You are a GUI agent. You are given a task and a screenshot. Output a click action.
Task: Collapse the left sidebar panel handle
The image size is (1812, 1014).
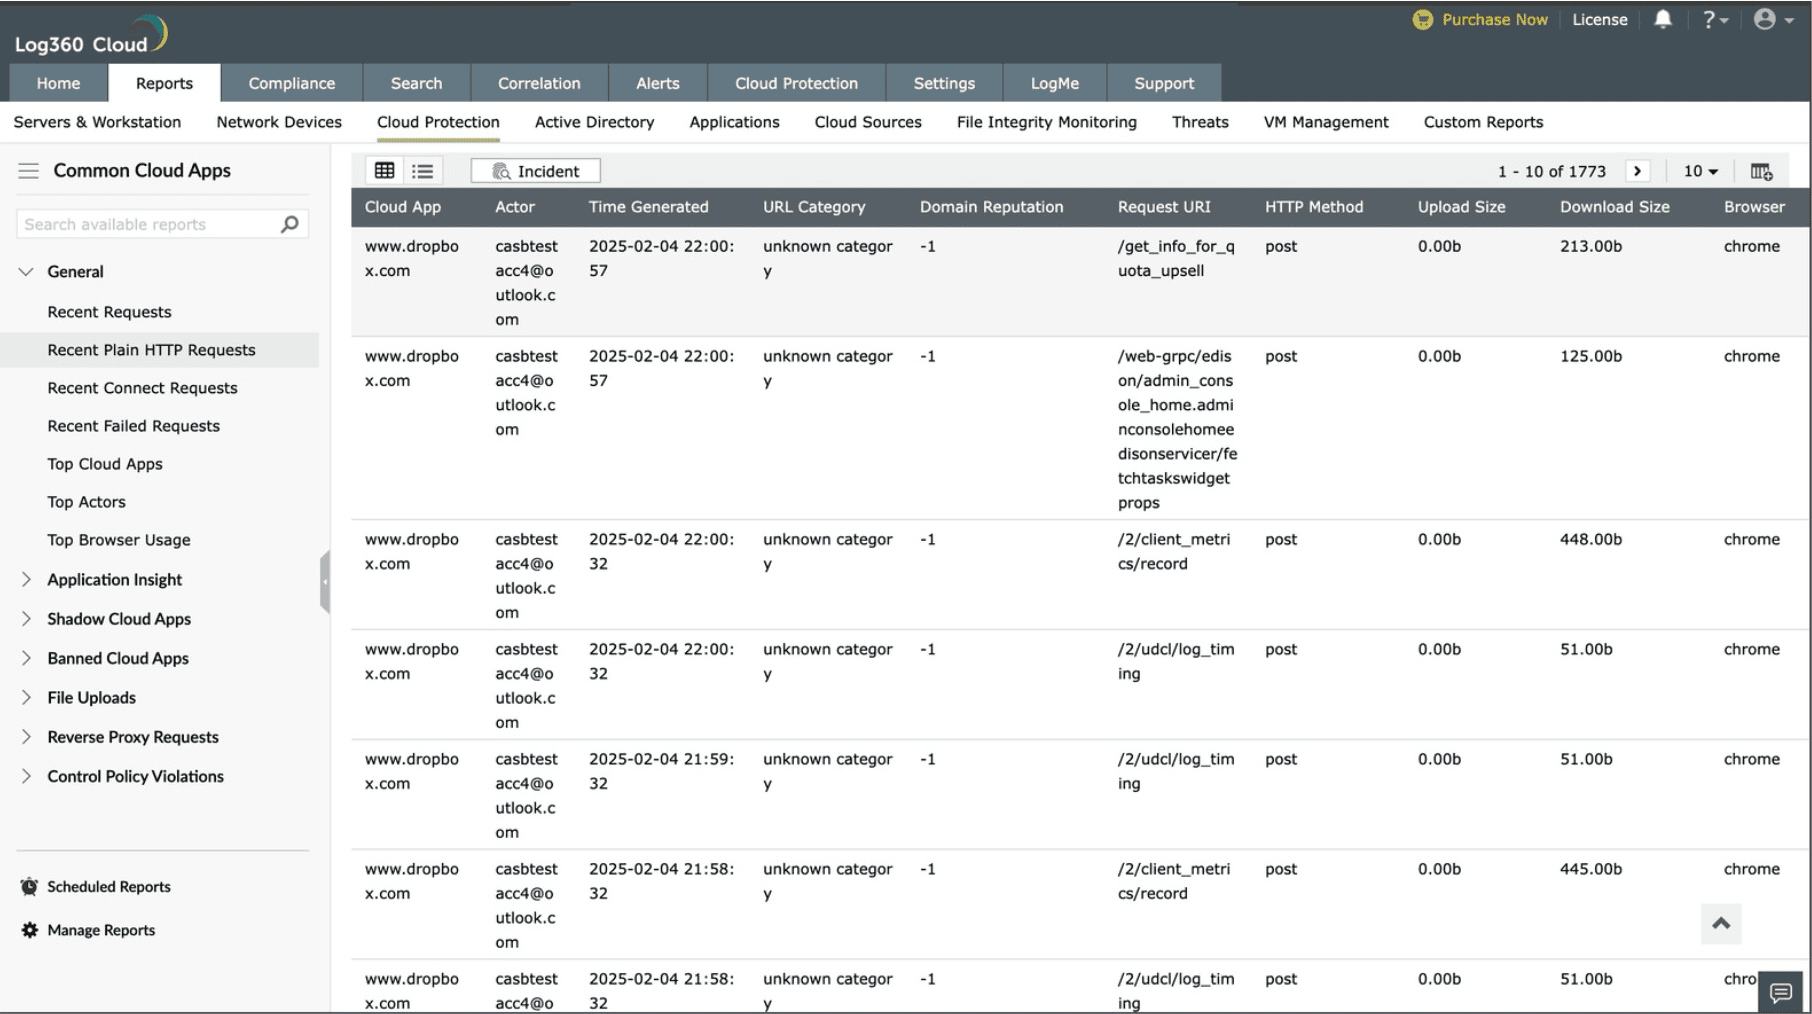coord(325,581)
